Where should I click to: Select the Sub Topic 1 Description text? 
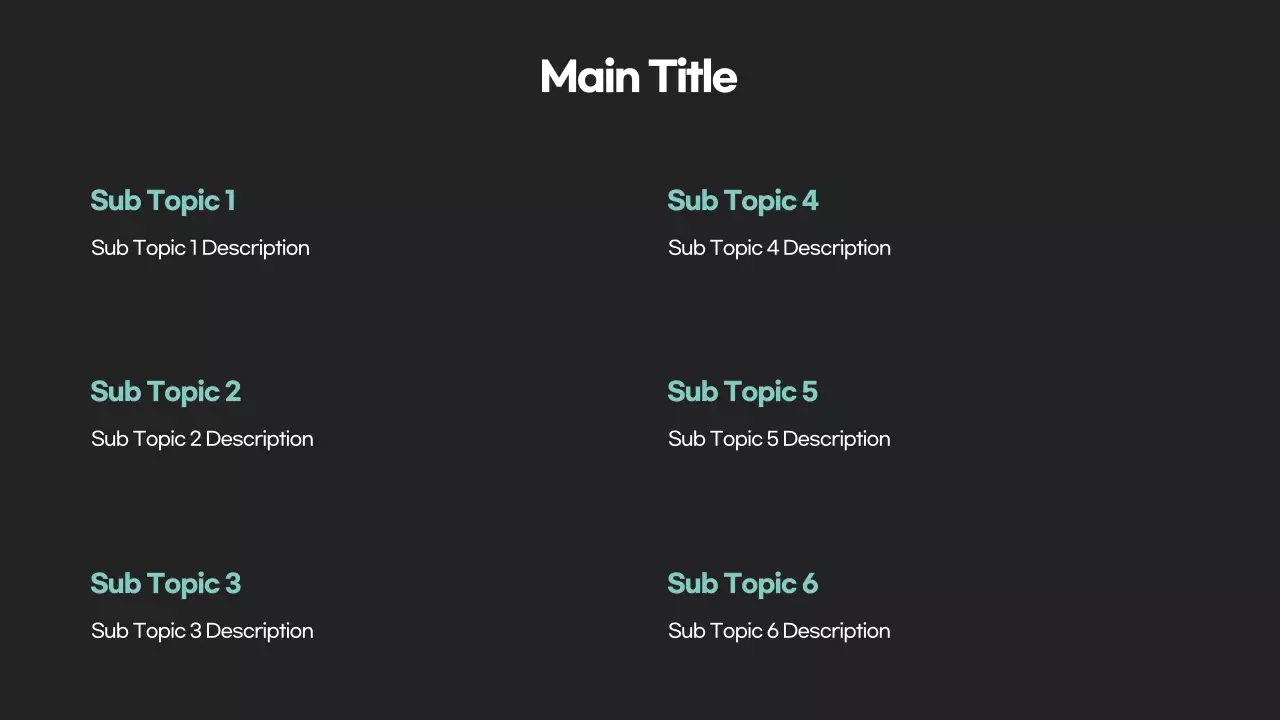coord(200,248)
